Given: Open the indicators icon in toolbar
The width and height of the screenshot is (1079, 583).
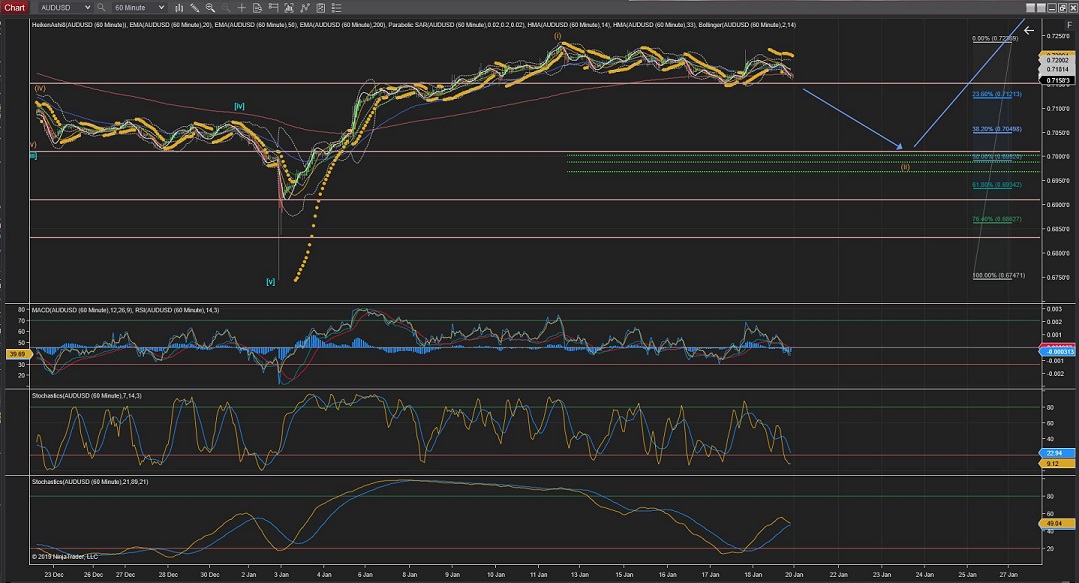Looking at the screenshot, I should tap(288, 7).
